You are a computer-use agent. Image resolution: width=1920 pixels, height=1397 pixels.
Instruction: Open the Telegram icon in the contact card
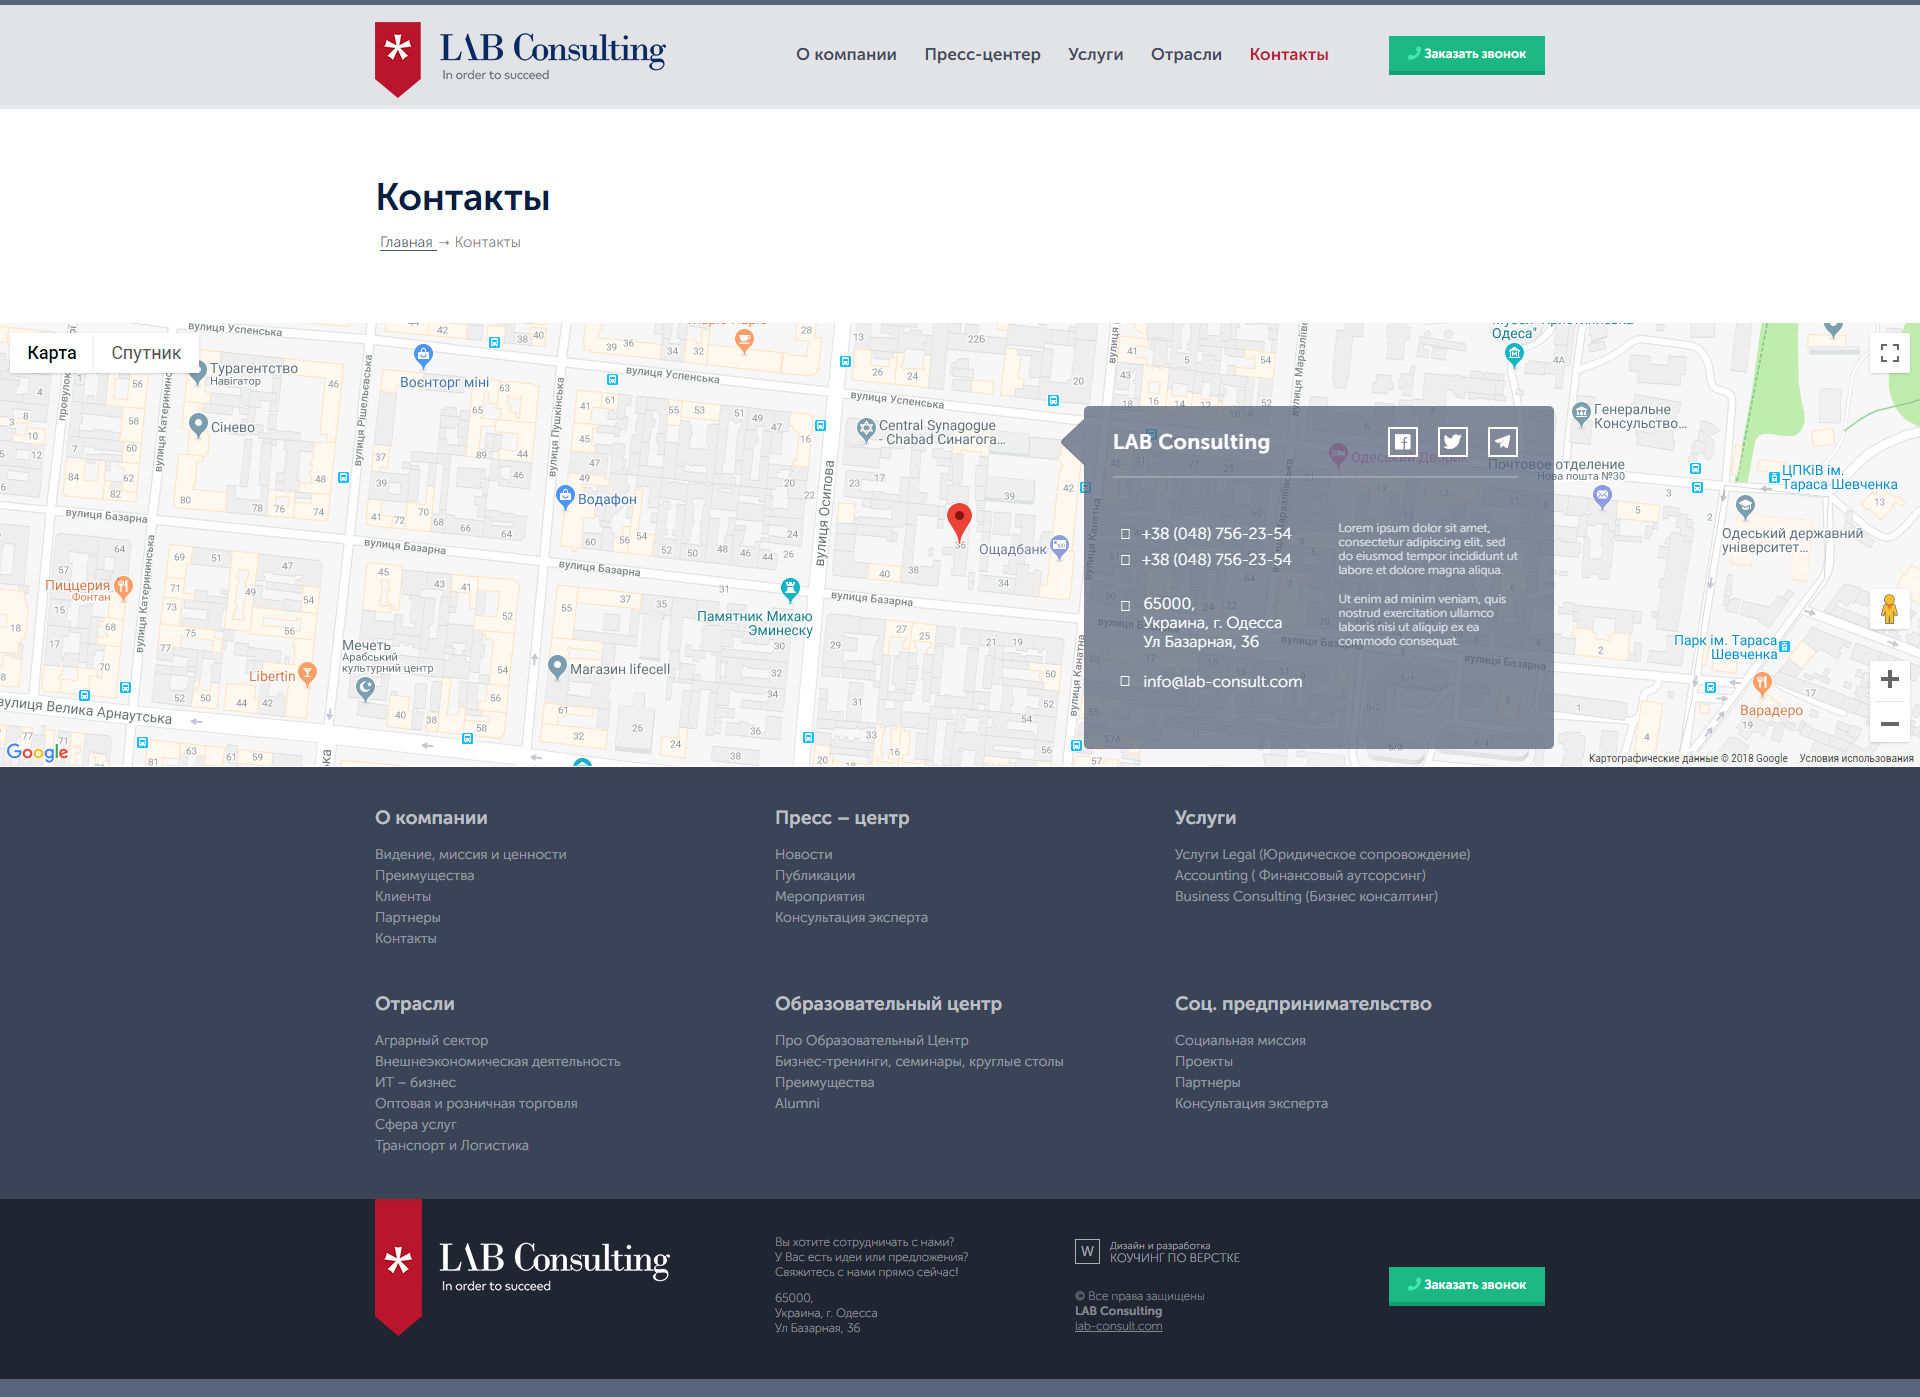(x=1502, y=442)
